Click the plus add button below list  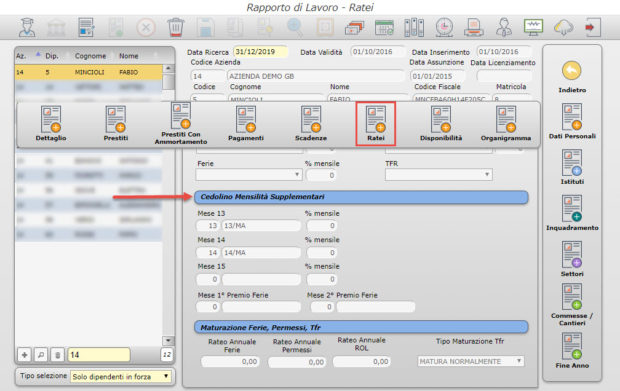[x=25, y=355]
